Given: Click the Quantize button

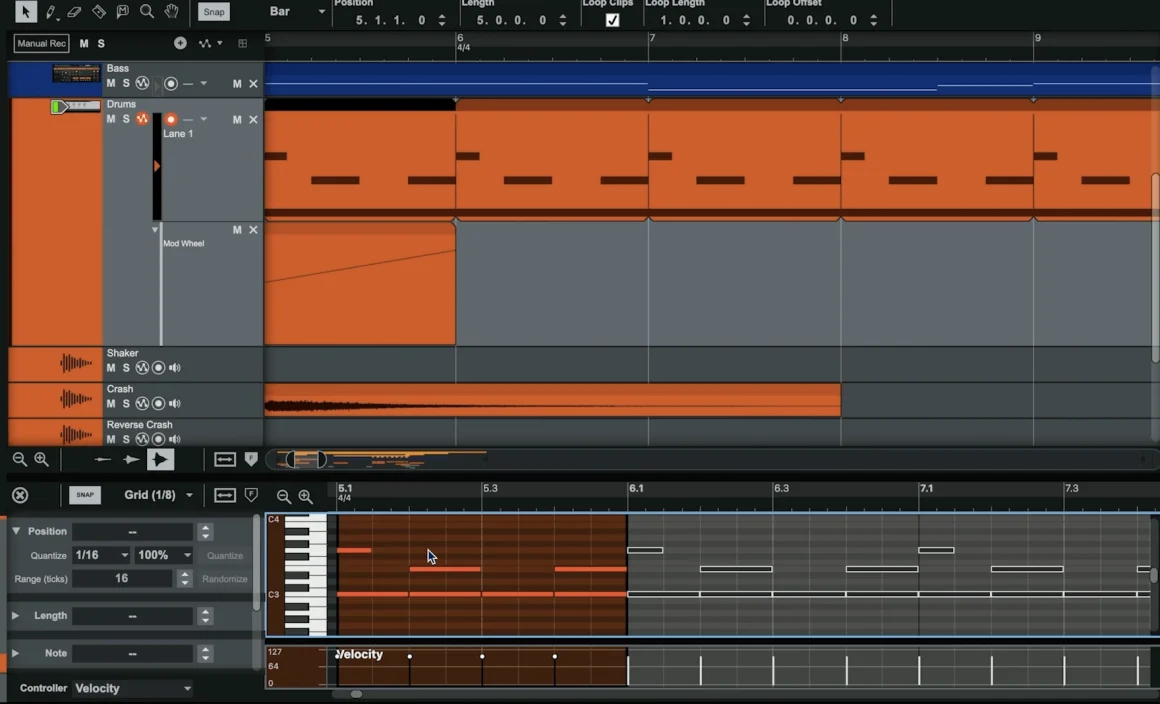Looking at the screenshot, I should coord(225,555).
